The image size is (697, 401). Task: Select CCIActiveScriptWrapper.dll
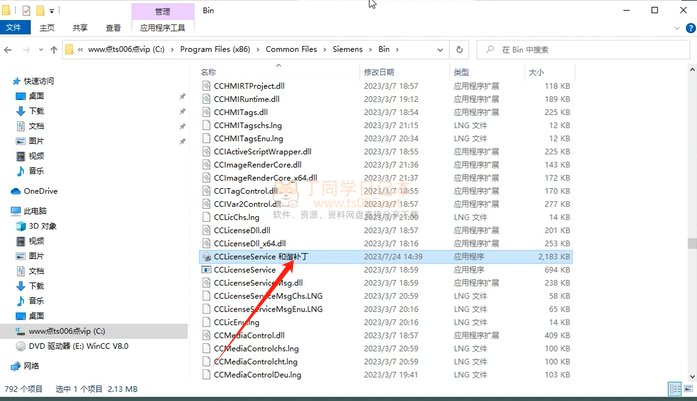pyautogui.click(x=262, y=152)
